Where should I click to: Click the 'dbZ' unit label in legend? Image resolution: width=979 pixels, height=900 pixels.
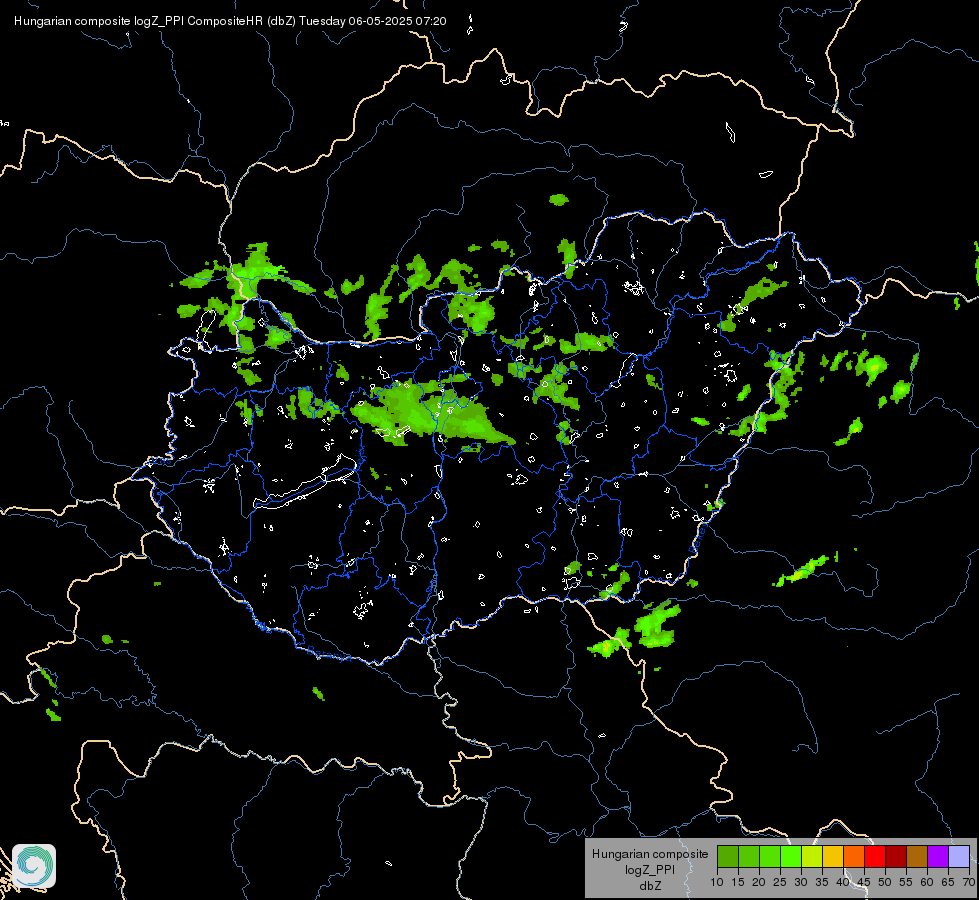650,886
